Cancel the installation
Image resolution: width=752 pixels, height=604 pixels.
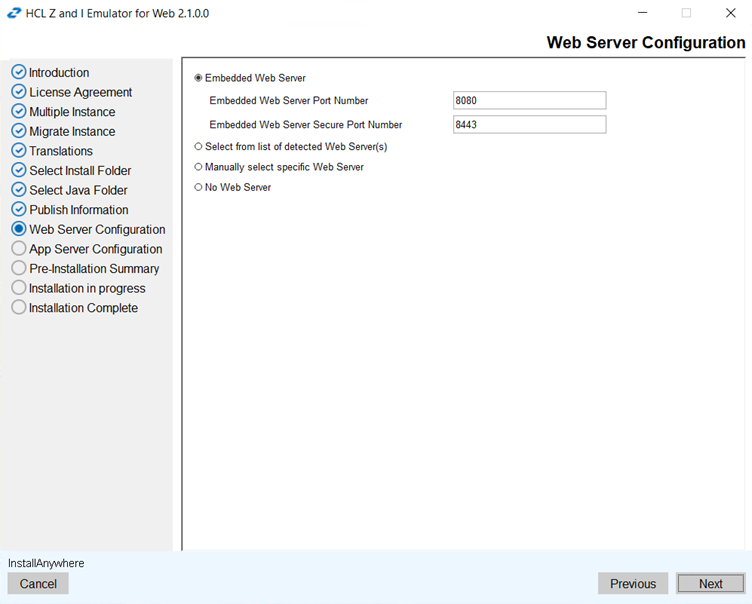[38, 583]
